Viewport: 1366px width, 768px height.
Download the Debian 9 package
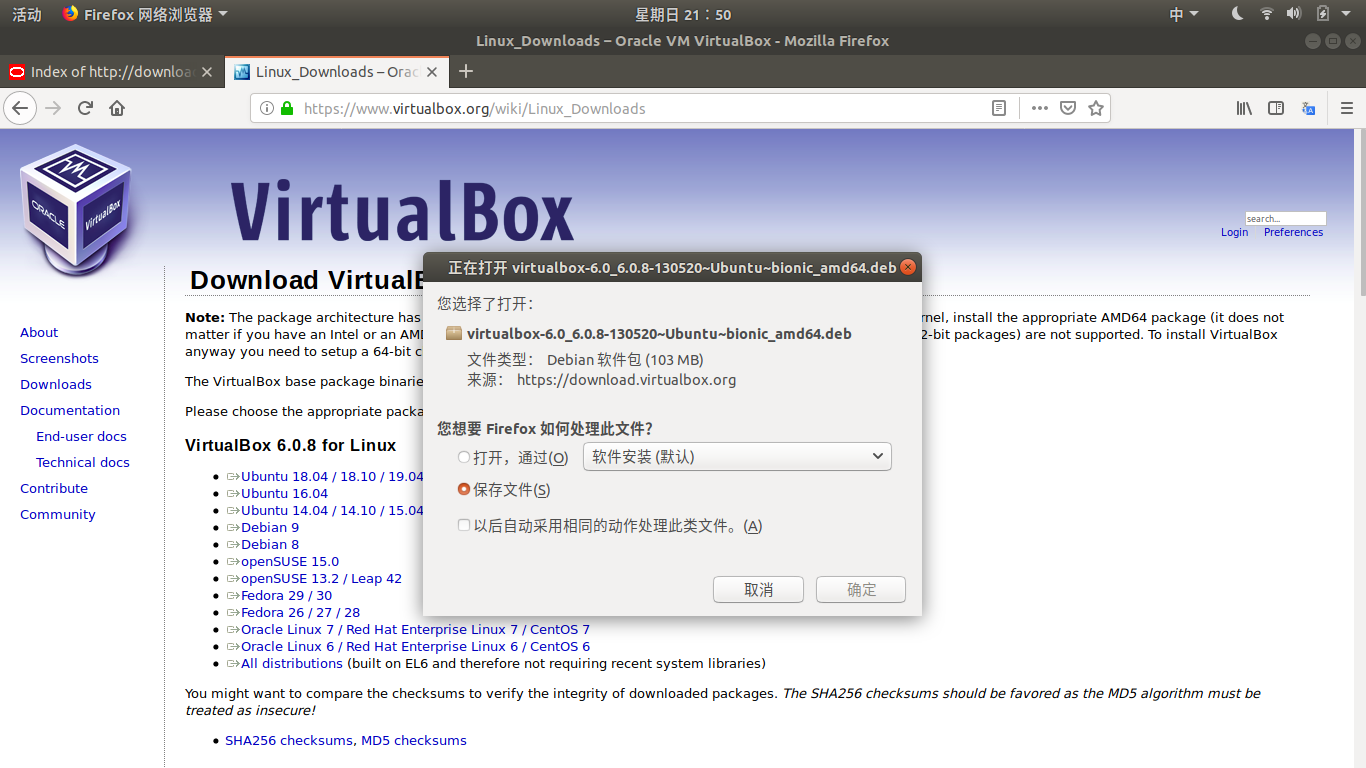[270, 527]
